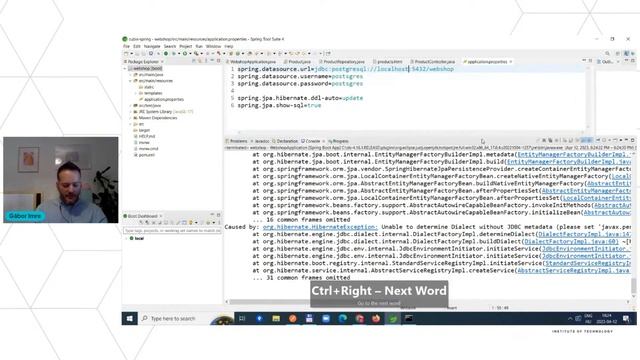
Task: Open the Navigate menu
Action: pyautogui.click(x=152, y=47)
